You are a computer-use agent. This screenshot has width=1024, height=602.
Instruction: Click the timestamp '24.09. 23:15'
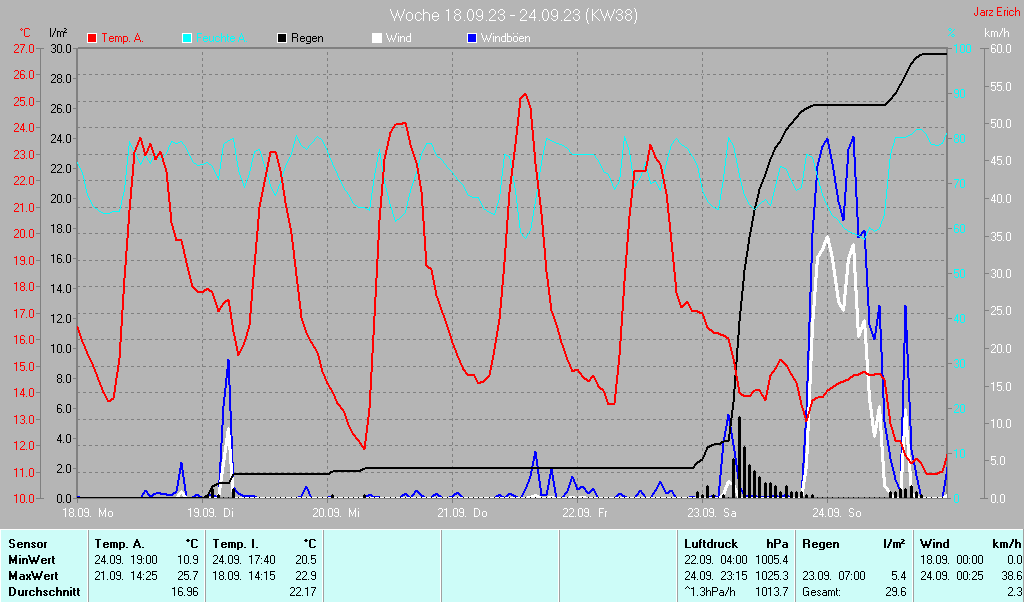(716, 577)
